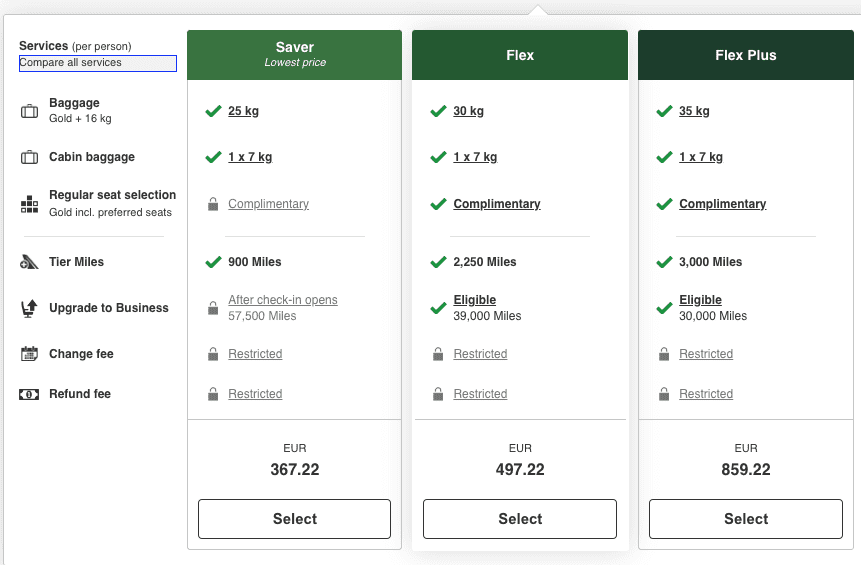Open Complimentary seat selection link under Flex
This screenshot has height=565, width=861.
click(x=497, y=204)
